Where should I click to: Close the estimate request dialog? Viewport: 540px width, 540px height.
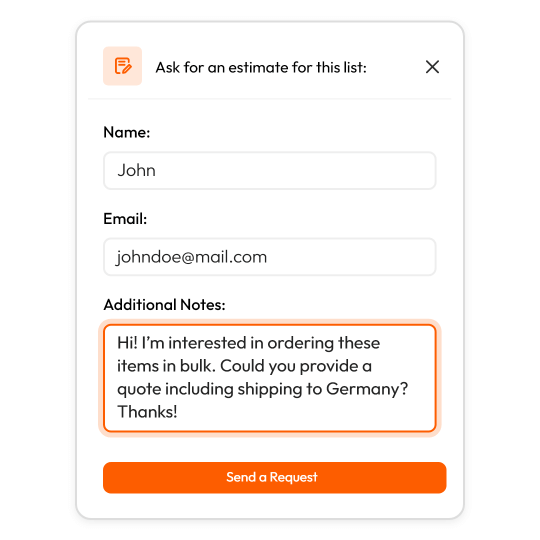tap(432, 67)
